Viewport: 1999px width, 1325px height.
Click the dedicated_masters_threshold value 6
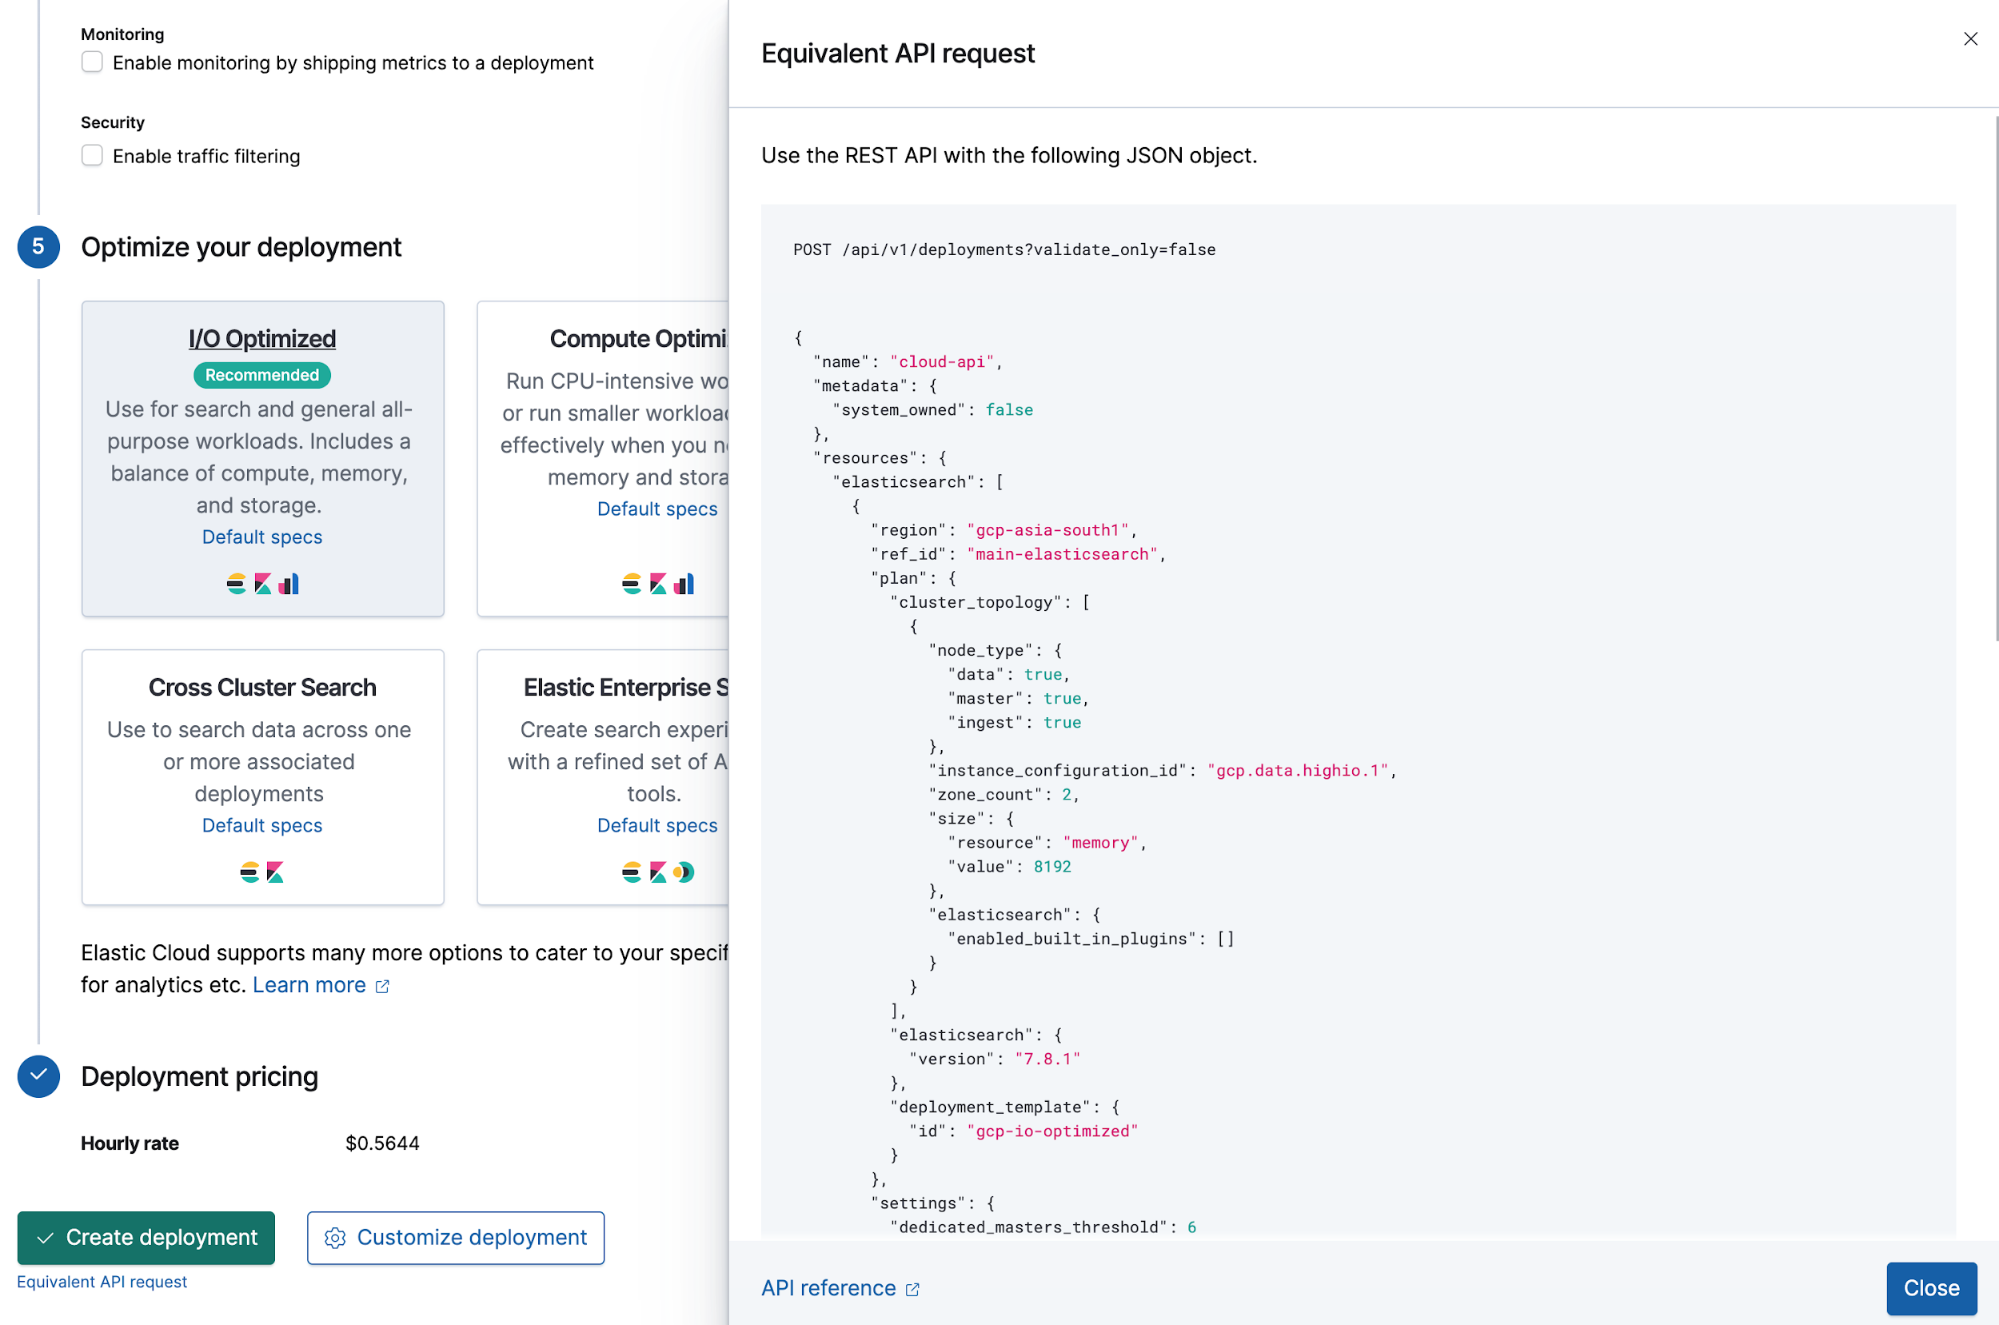point(1191,1227)
